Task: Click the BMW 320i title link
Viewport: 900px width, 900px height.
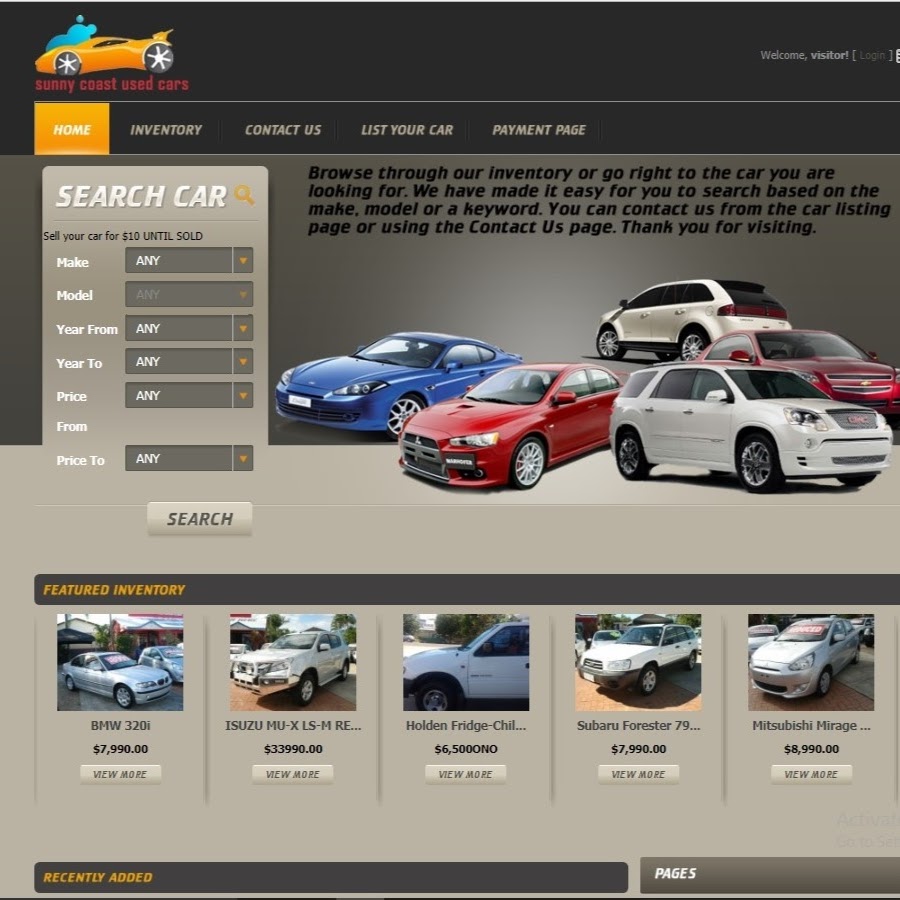Action: click(121, 726)
